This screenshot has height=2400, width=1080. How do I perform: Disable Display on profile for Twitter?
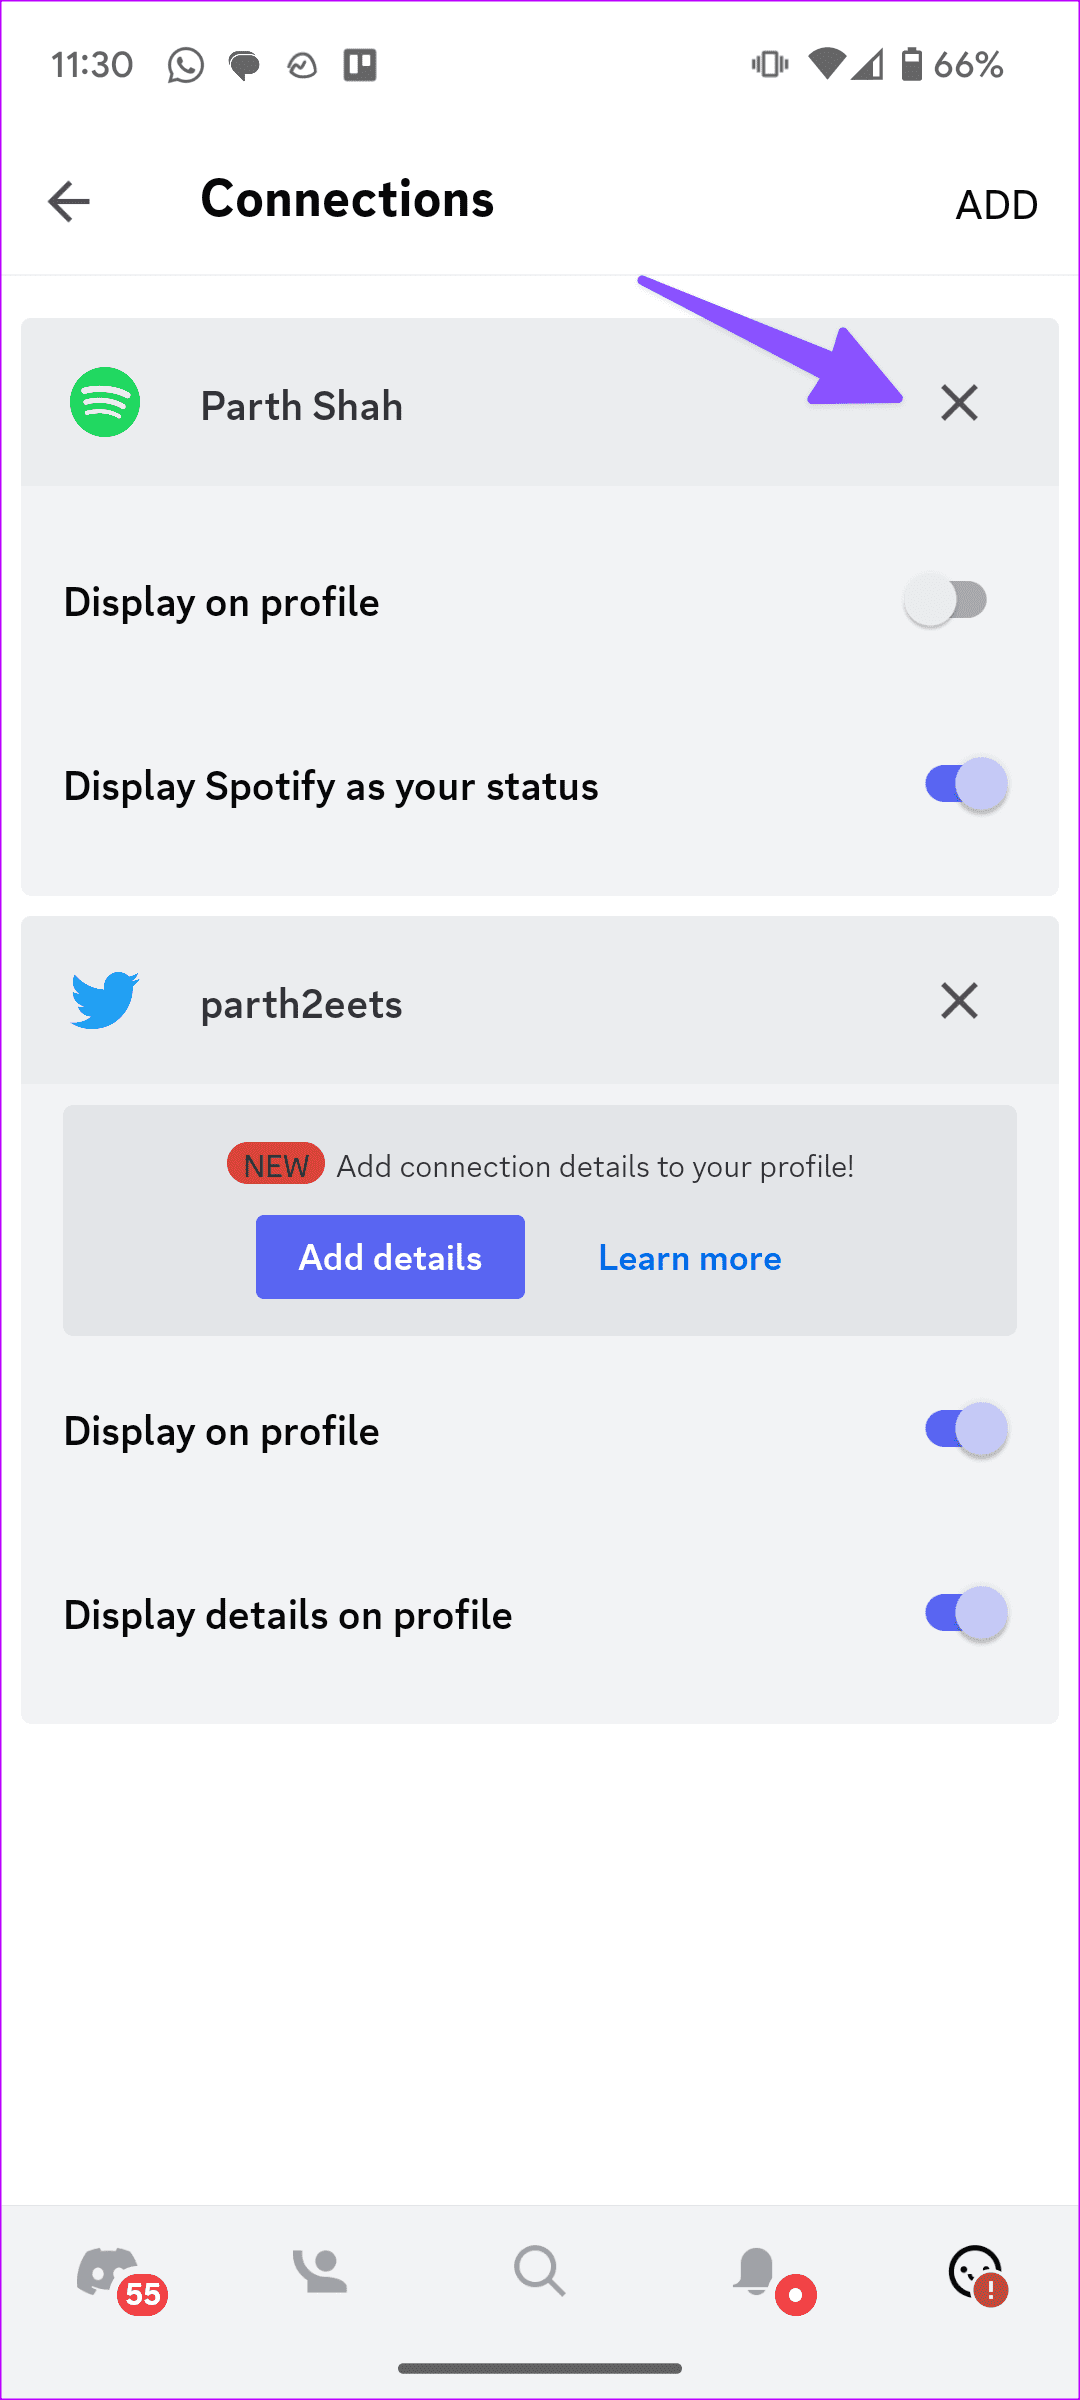tap(962, 1429)
